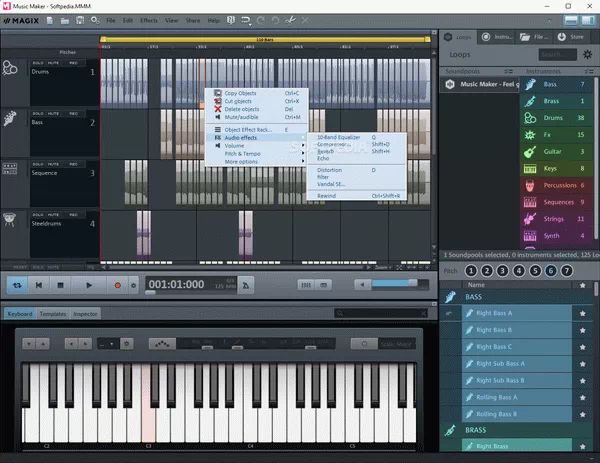
Task: Select the Fx instrument category
Action: (556, 135)
